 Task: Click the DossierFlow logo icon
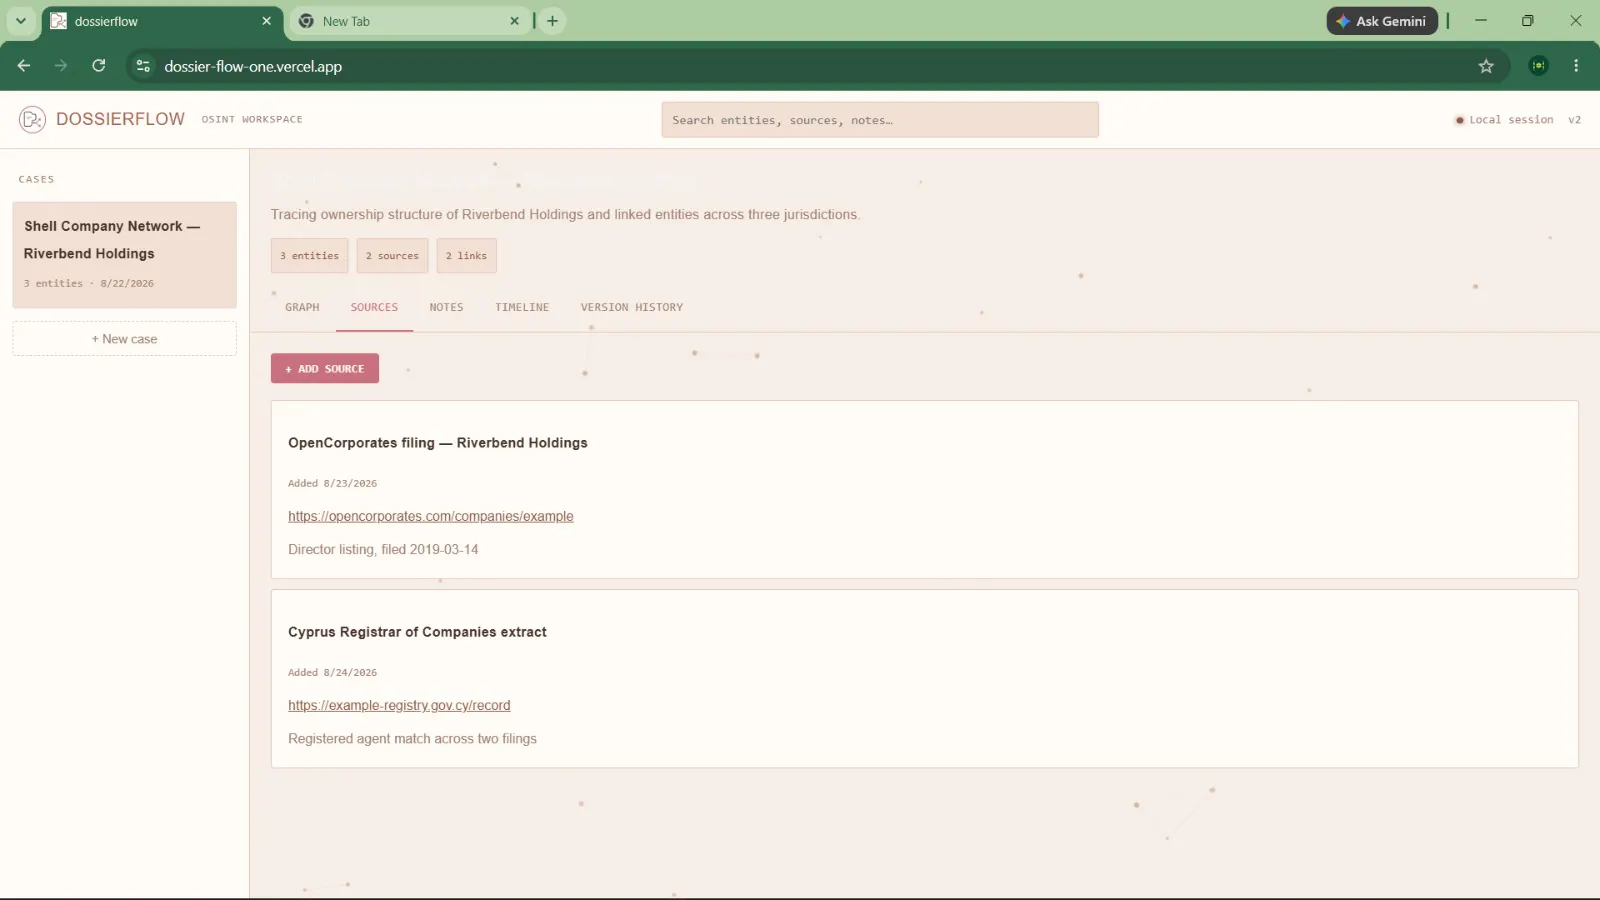tap(32, 120)
